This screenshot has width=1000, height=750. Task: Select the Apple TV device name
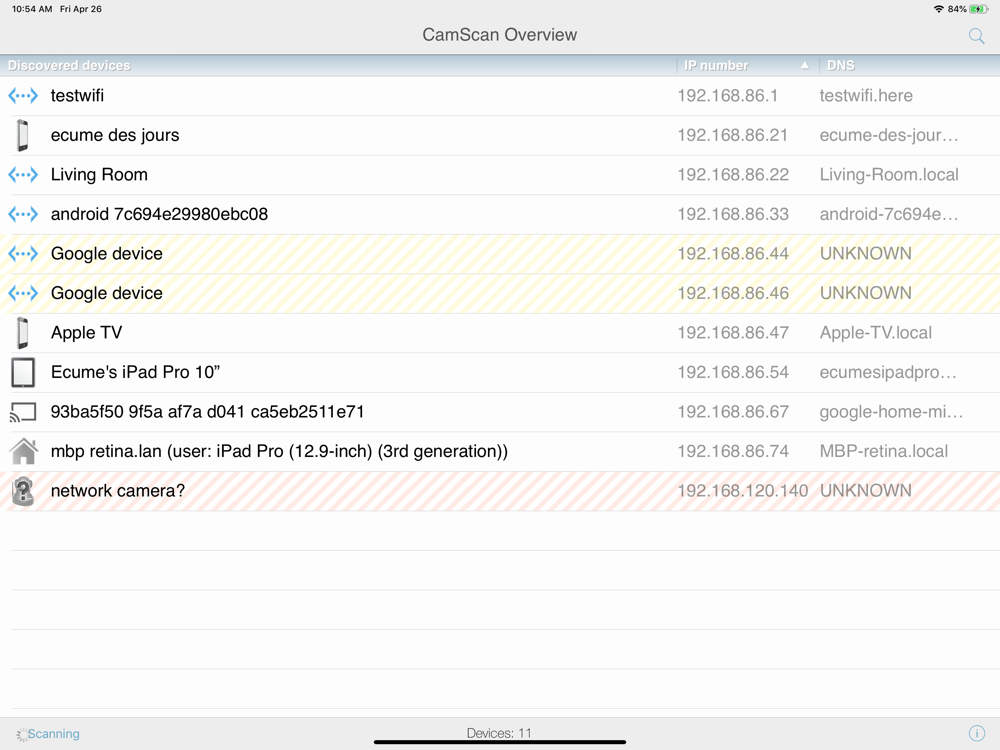pos(86,333)
